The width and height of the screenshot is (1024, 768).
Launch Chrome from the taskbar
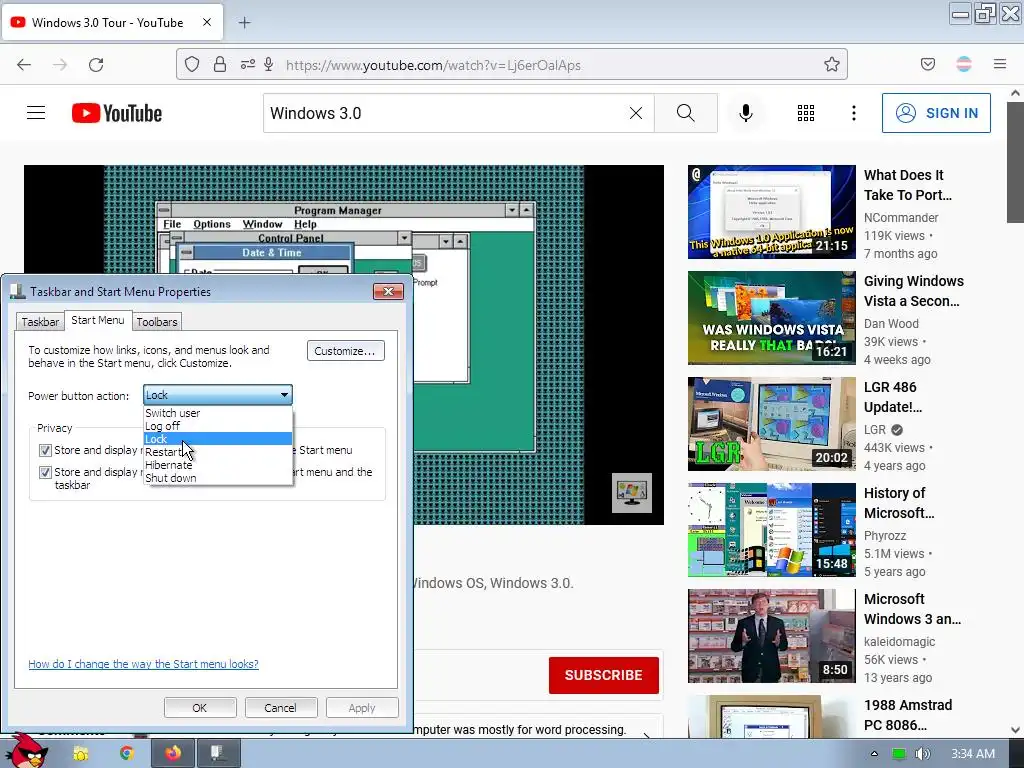coord(127,754)
